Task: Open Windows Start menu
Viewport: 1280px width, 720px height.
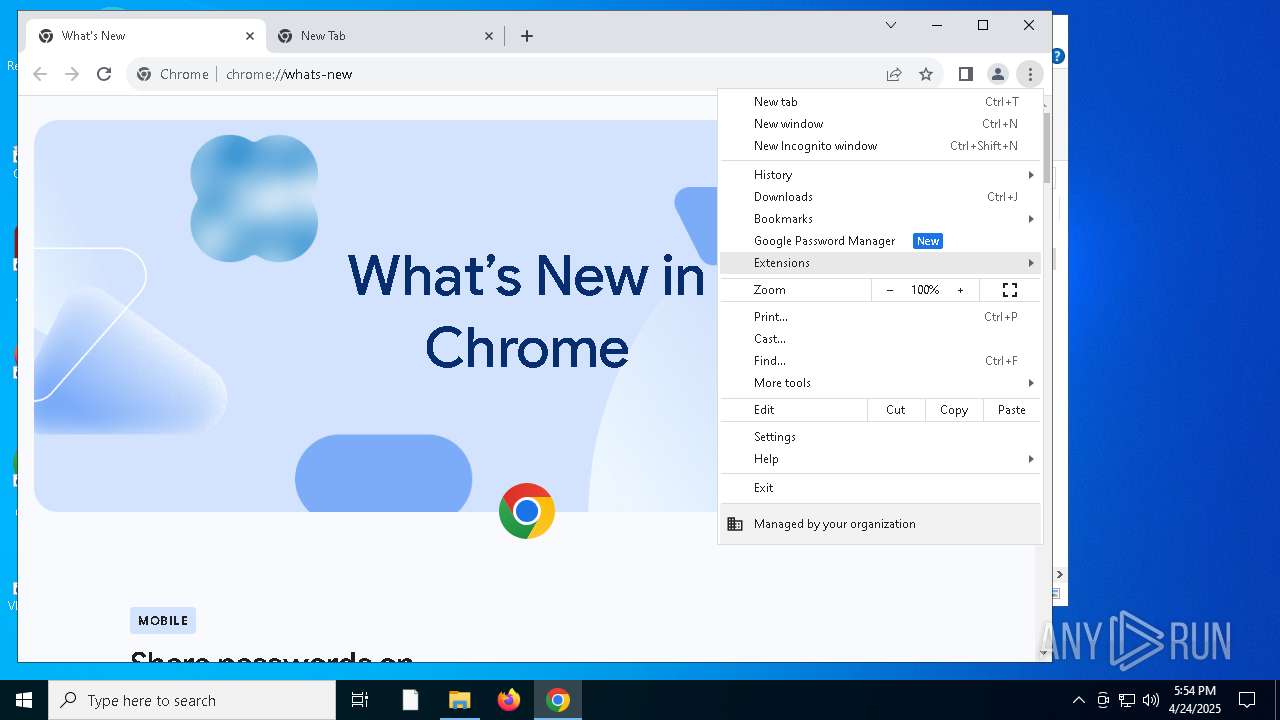Action: coord(24,700)
